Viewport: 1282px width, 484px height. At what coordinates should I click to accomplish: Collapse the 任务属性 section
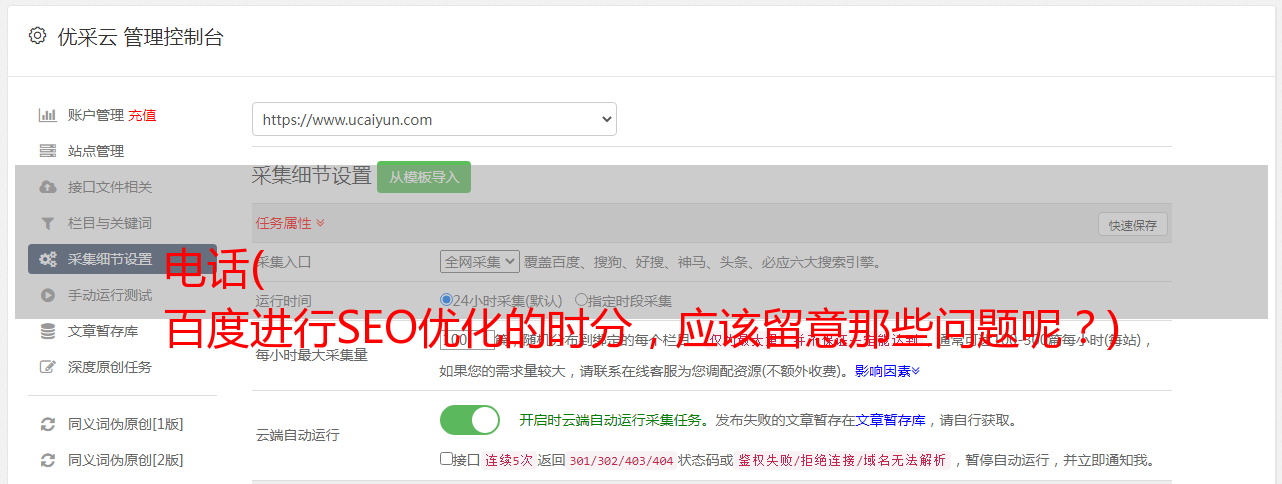[x=290, y=223]
